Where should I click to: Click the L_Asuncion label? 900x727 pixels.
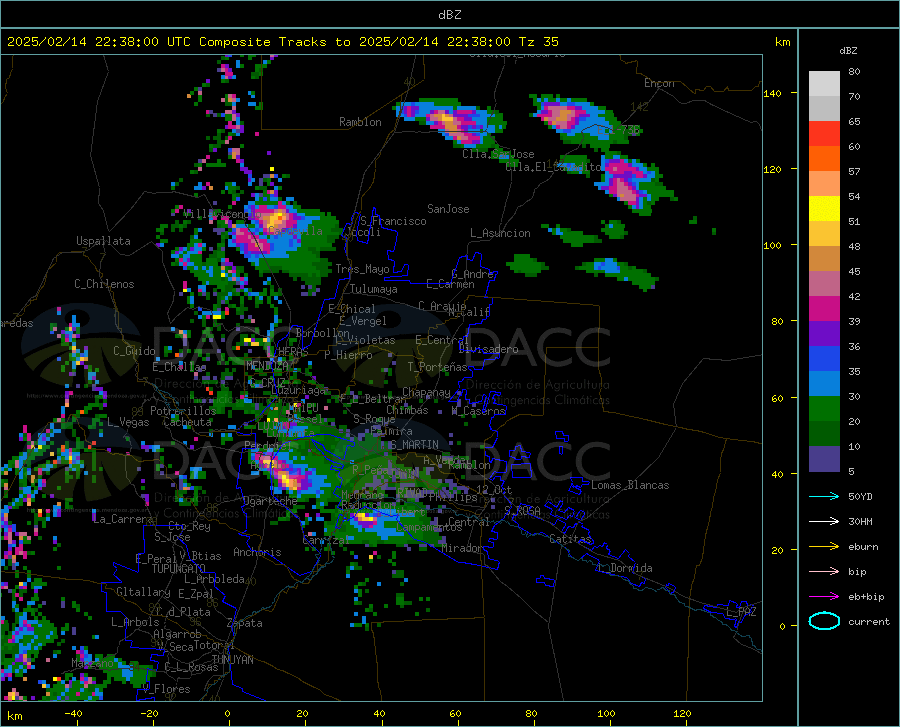(500, 233)
